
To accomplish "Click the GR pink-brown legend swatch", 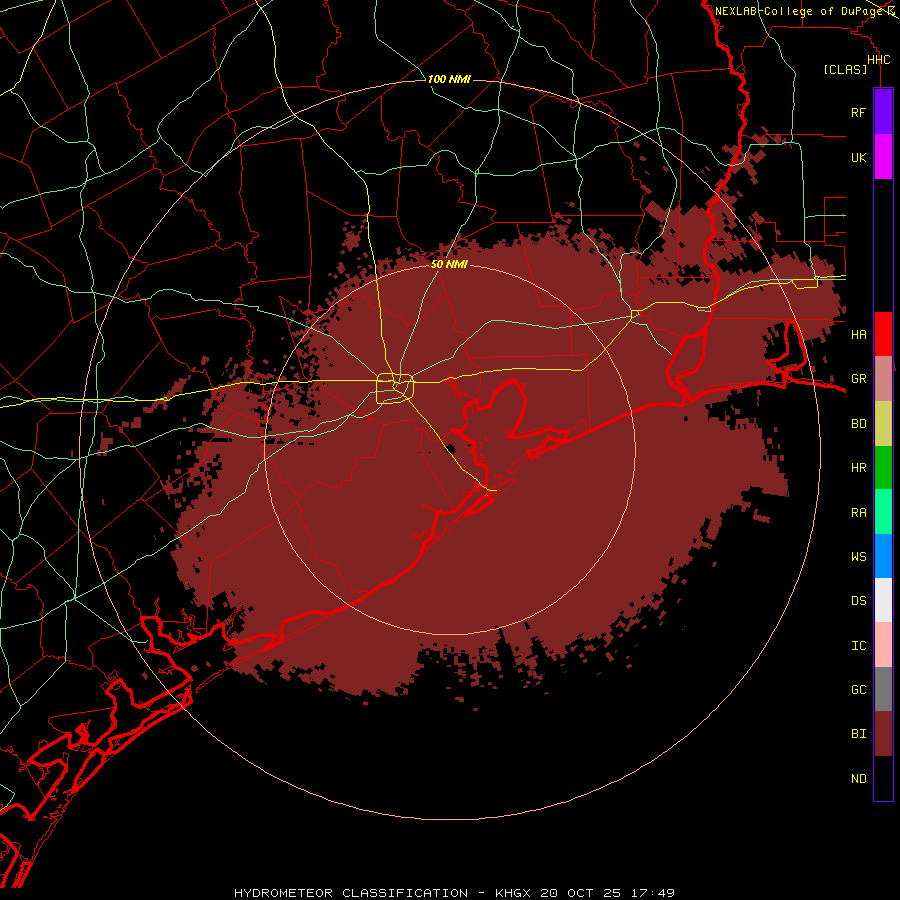I will pyautogui.click(x=883, y=379).
